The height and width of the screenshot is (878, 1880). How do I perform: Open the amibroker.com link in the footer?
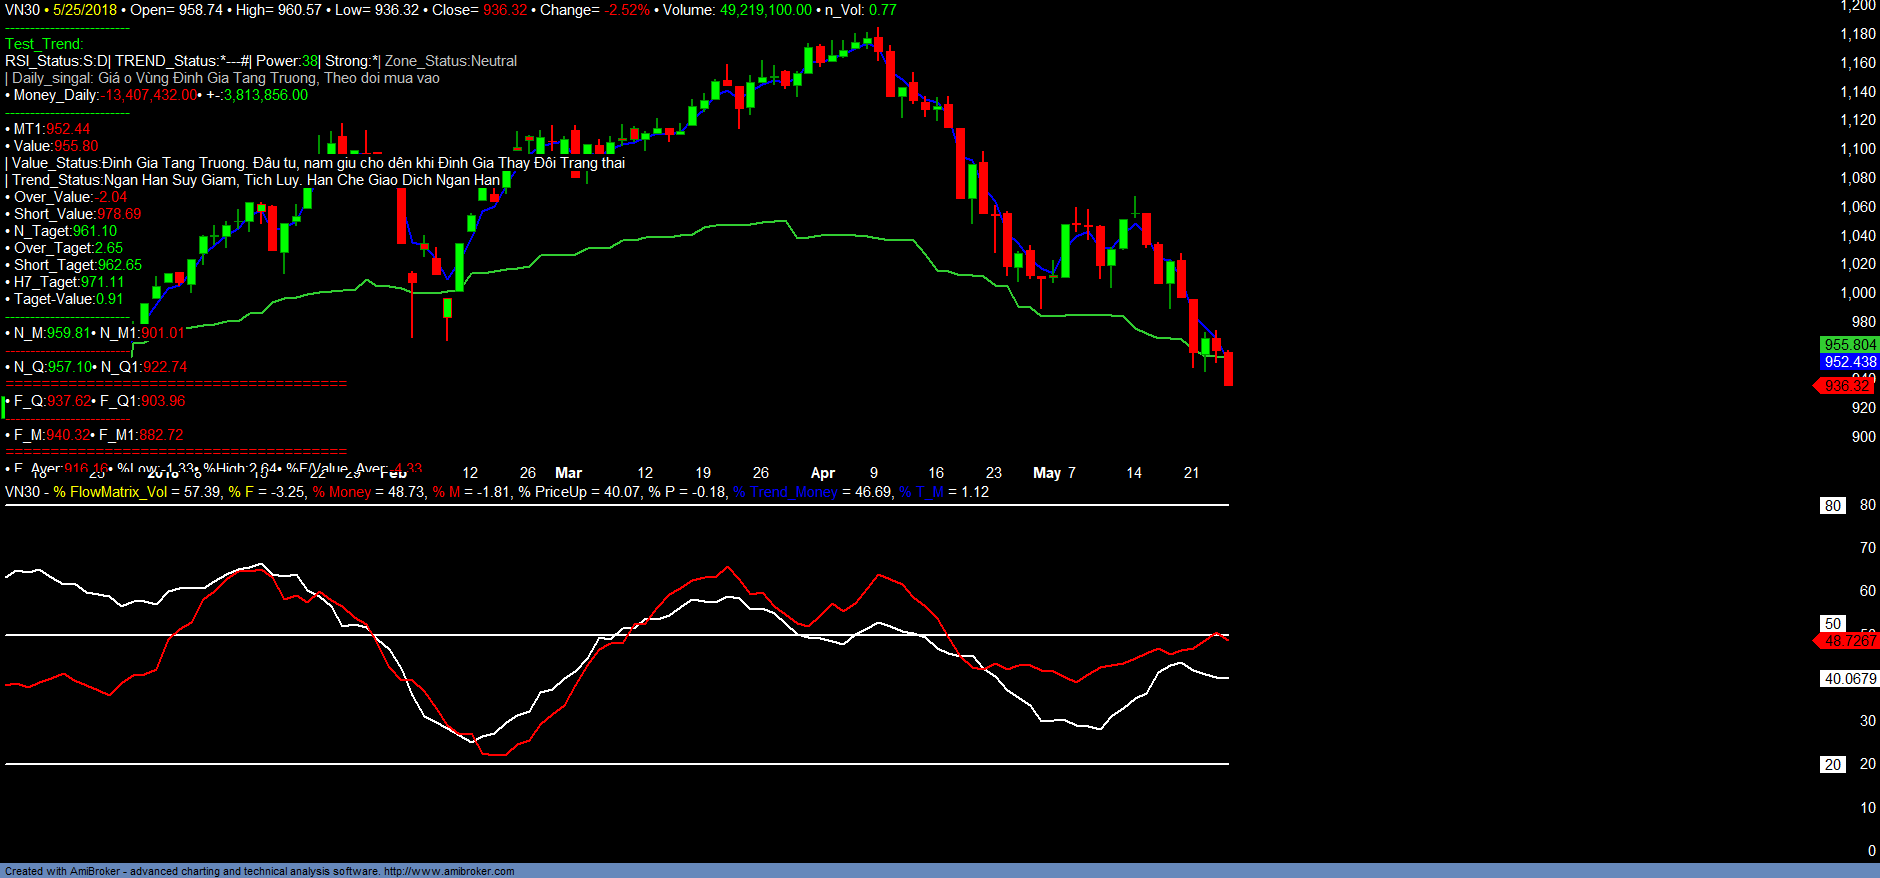point(448,871)
